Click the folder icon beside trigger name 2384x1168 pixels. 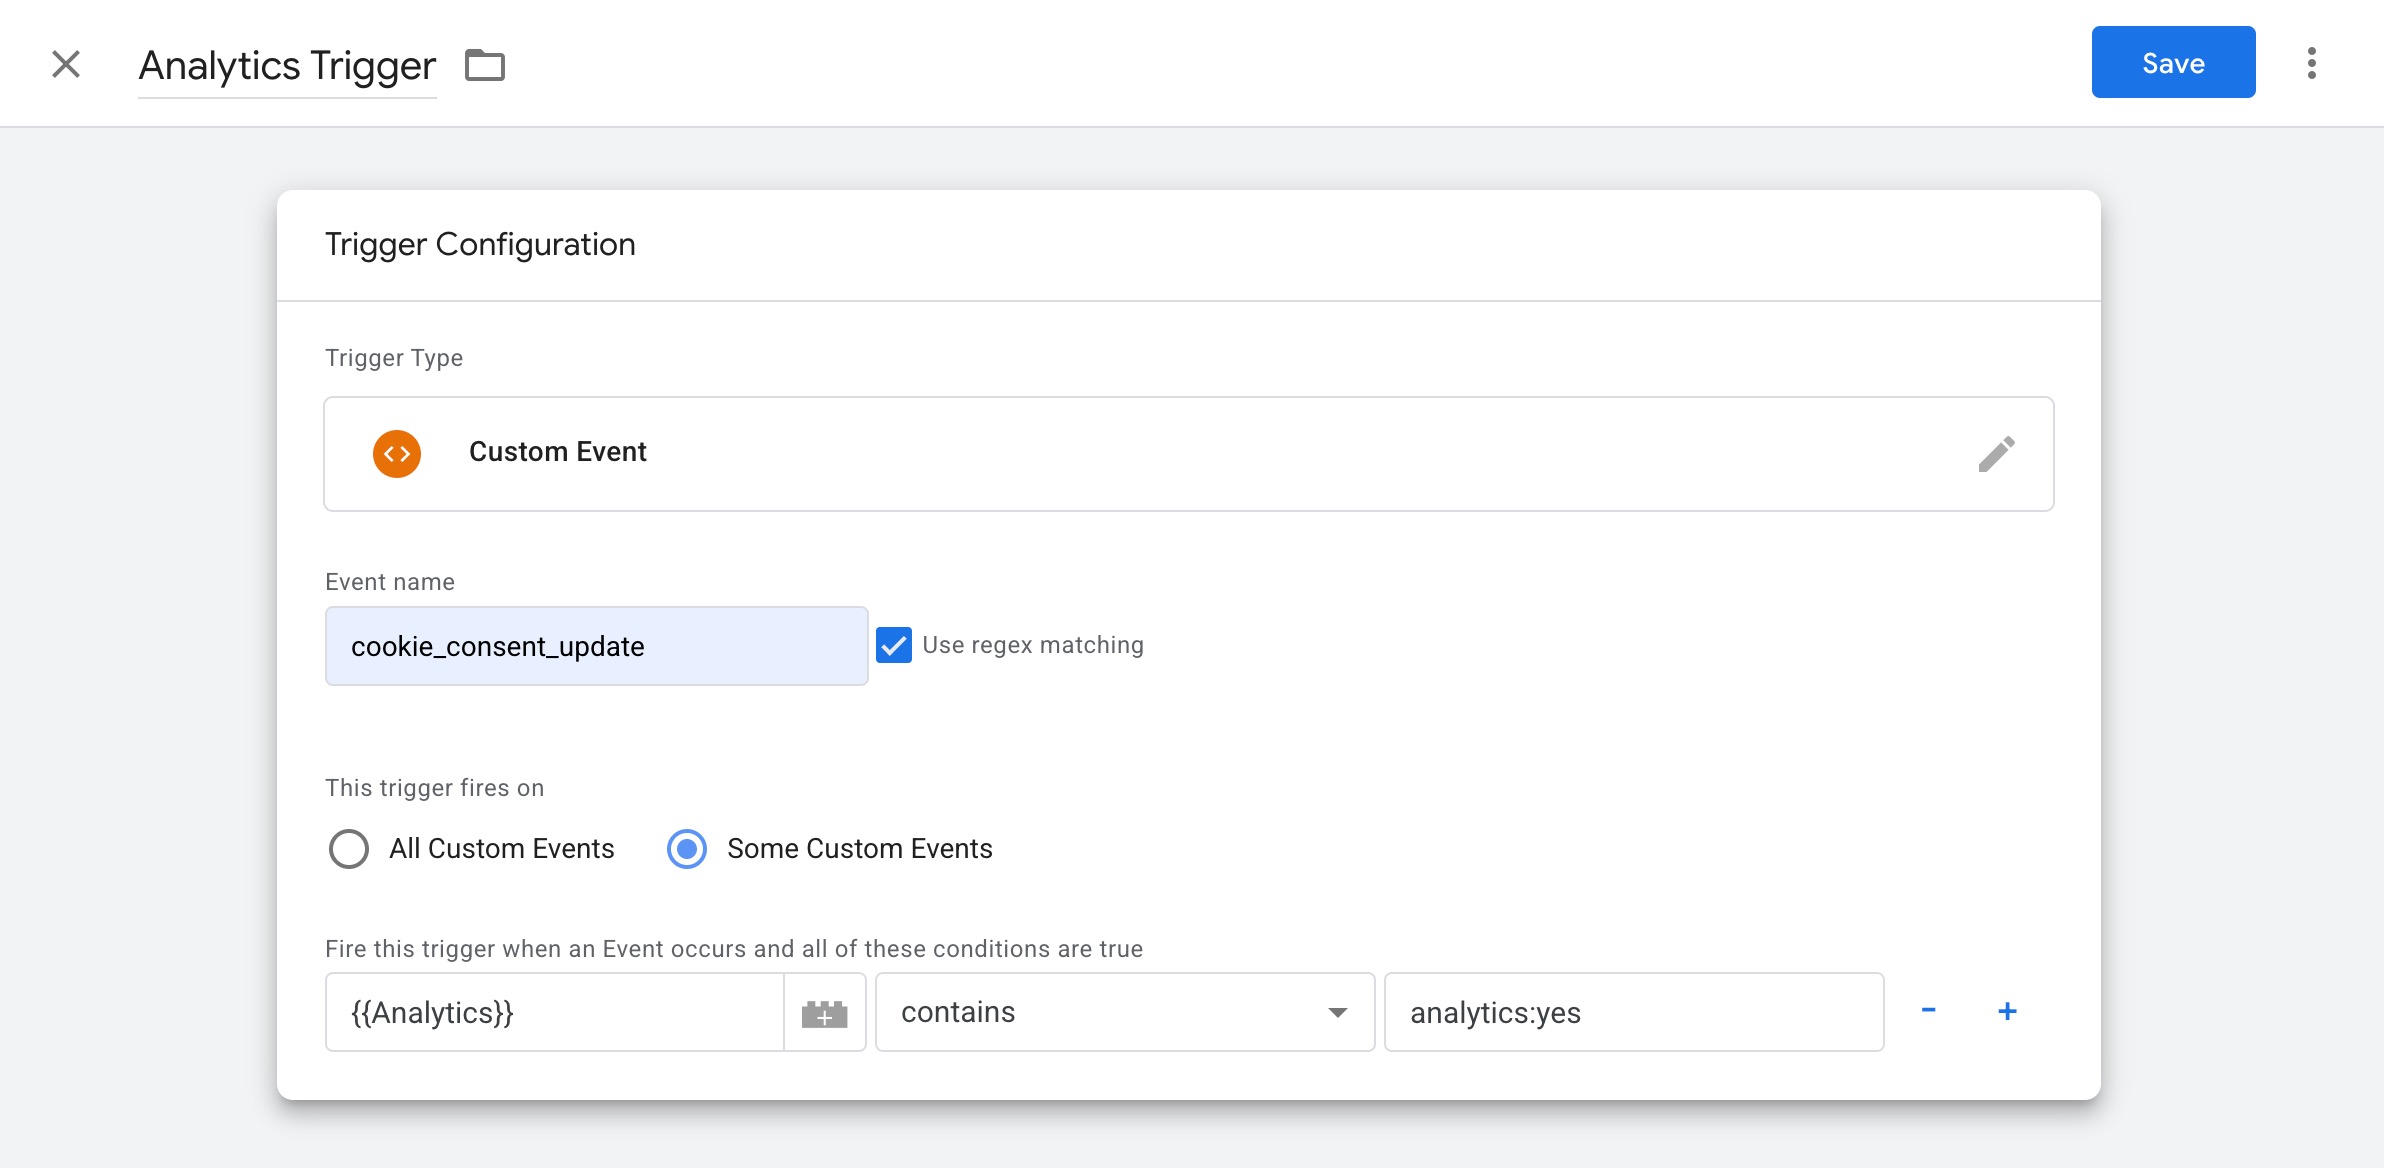tap(485, 65)
